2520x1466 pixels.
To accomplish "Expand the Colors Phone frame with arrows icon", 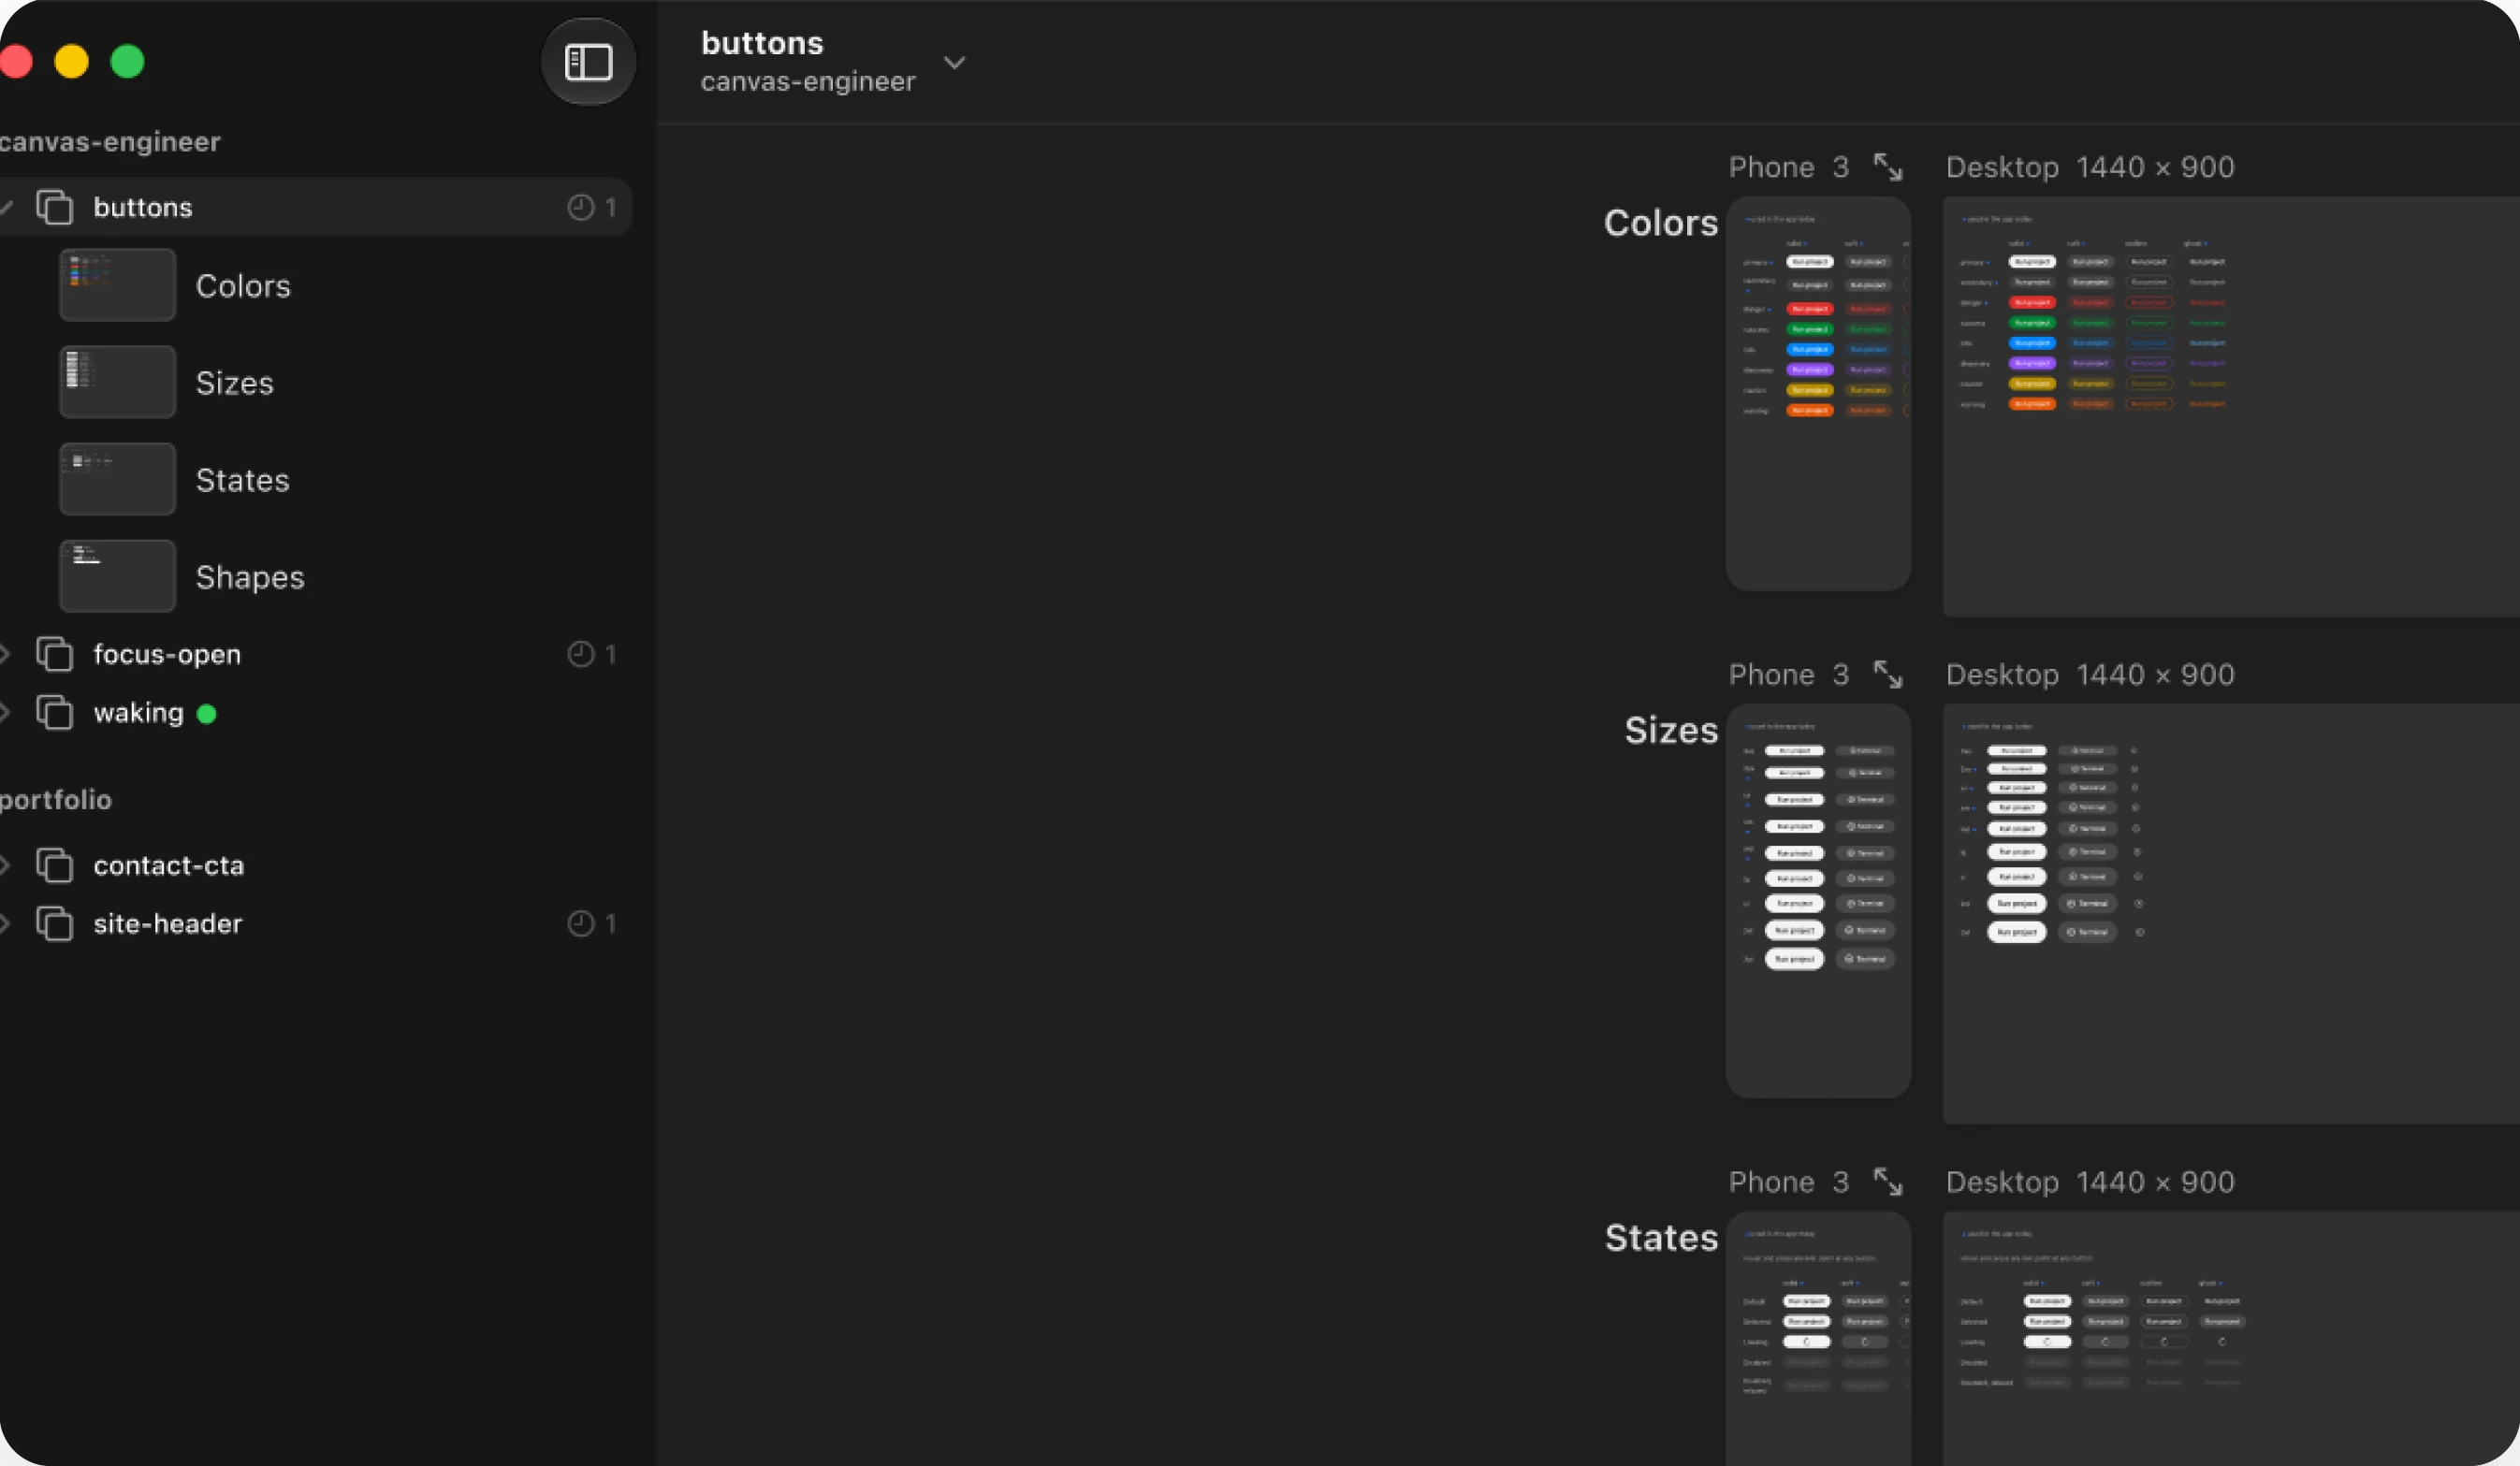I will point(1888,167).
